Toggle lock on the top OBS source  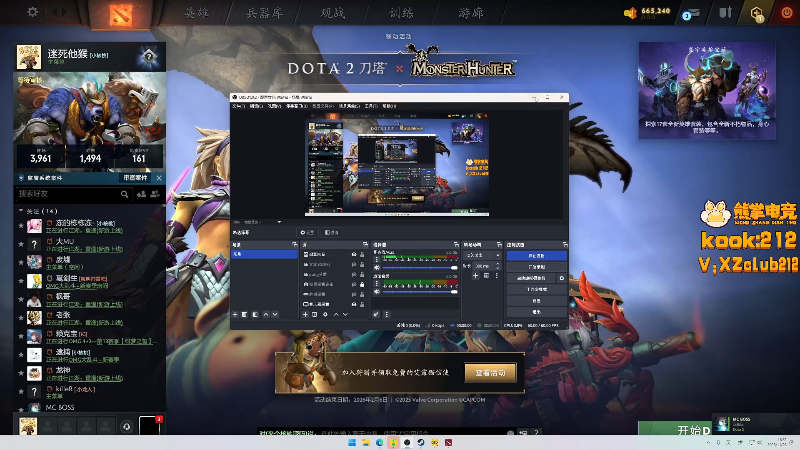362,255
